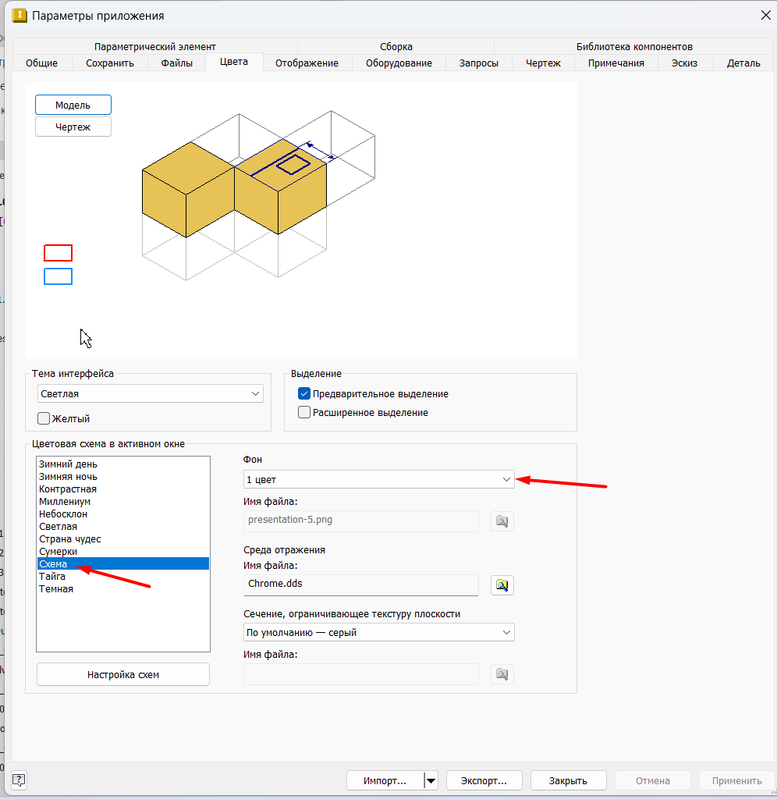
Task: Click the Настройка схем button
Action: pos(123,674)
